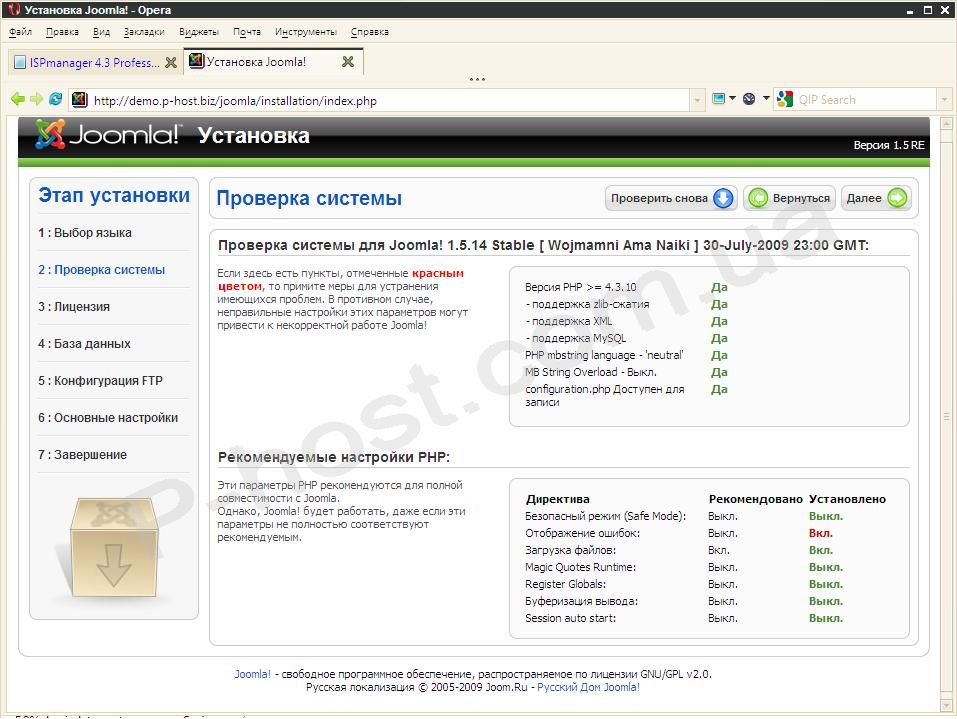Open the Инструменты menu
The height and width of the screenshot is (719, 957).
point(306,32)
